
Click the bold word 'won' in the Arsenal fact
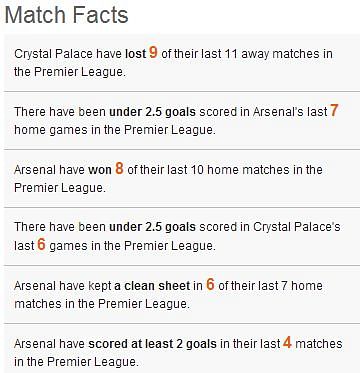[x=100, y=170]
